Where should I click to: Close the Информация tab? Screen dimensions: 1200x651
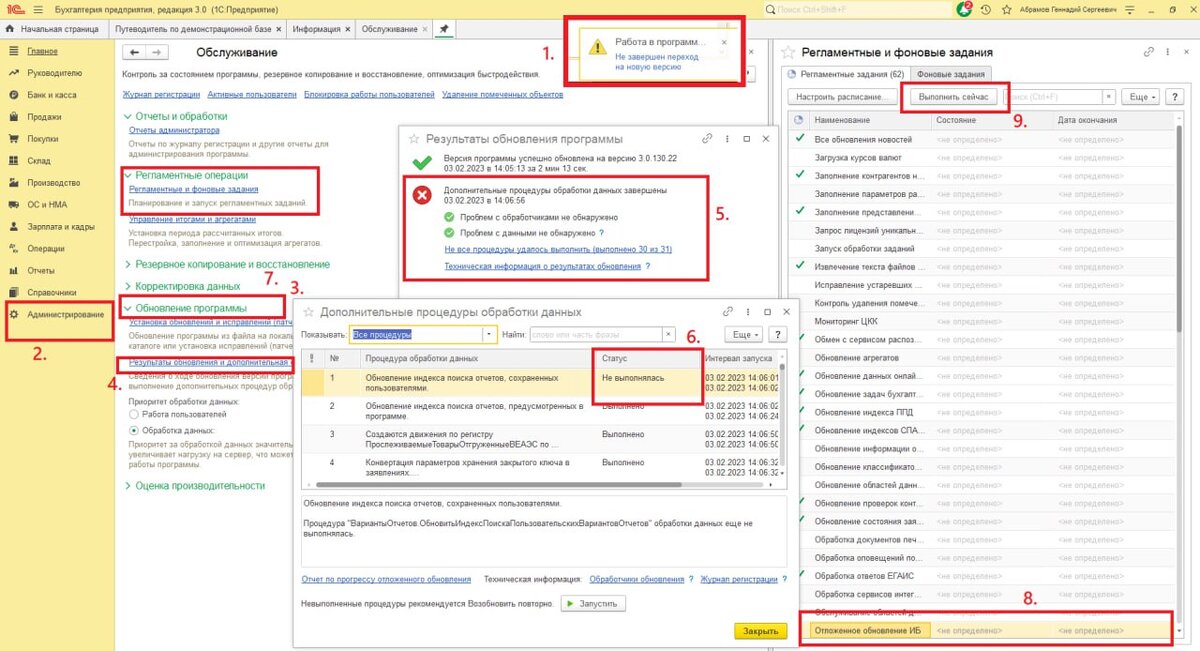click(x=347, y=30)
